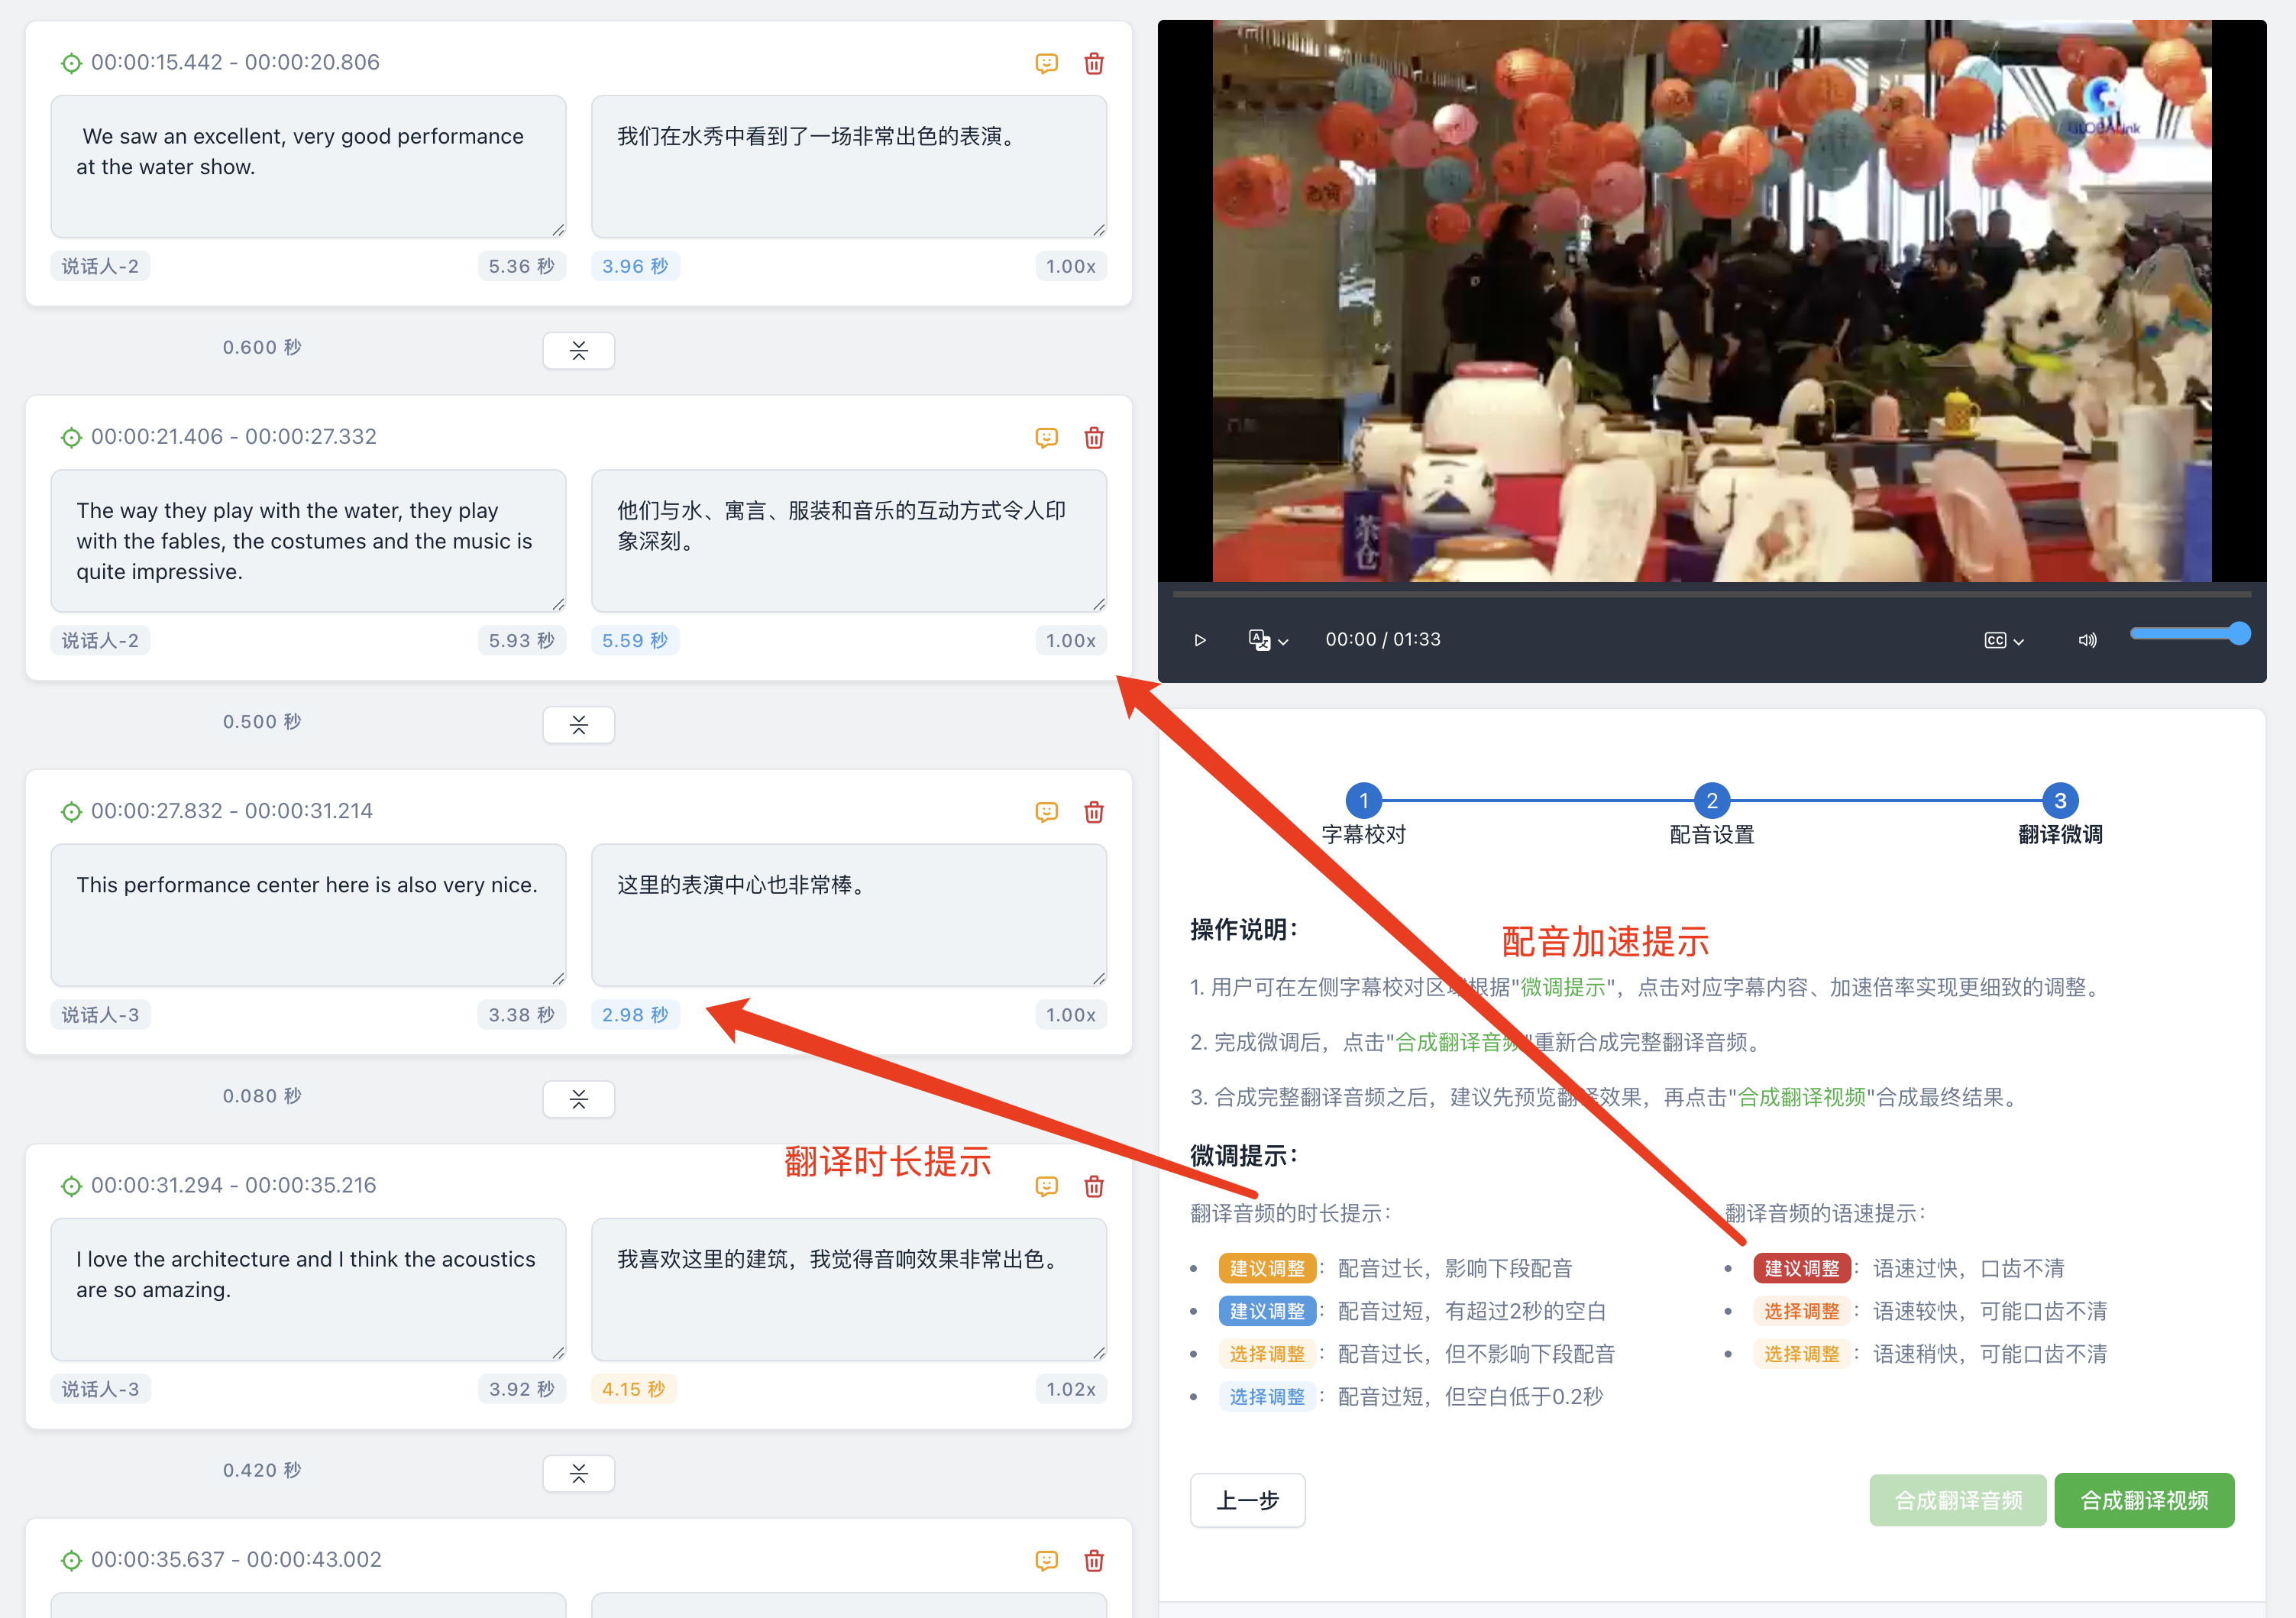Screen dimensions: 2296x1618
Task: Click the video preview frame
Action: pyautogui.click(x=1711, y=300)
